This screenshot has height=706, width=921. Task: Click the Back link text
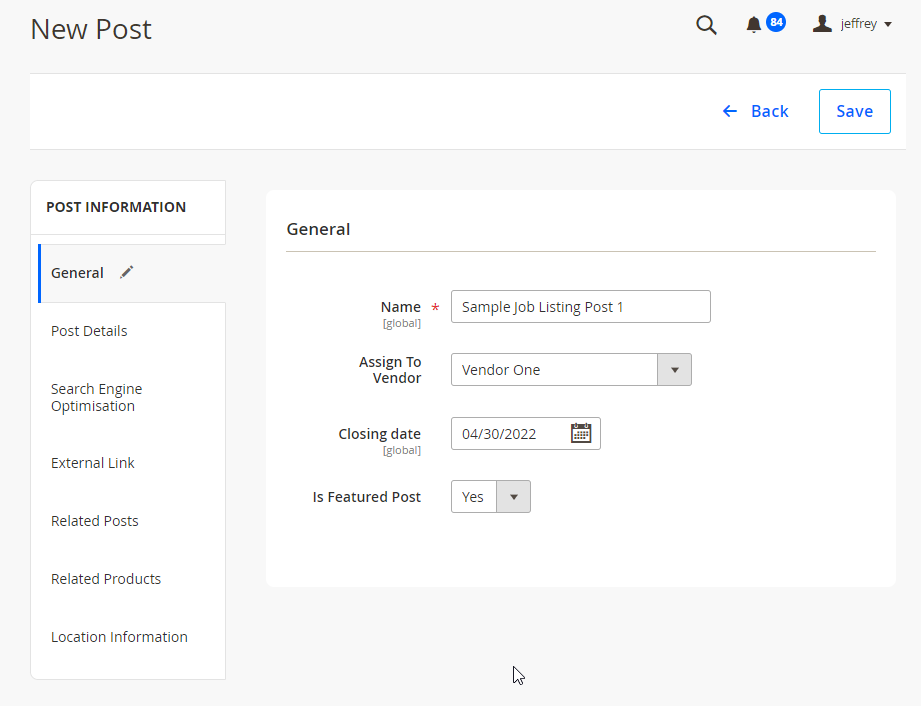coord(769,111)
